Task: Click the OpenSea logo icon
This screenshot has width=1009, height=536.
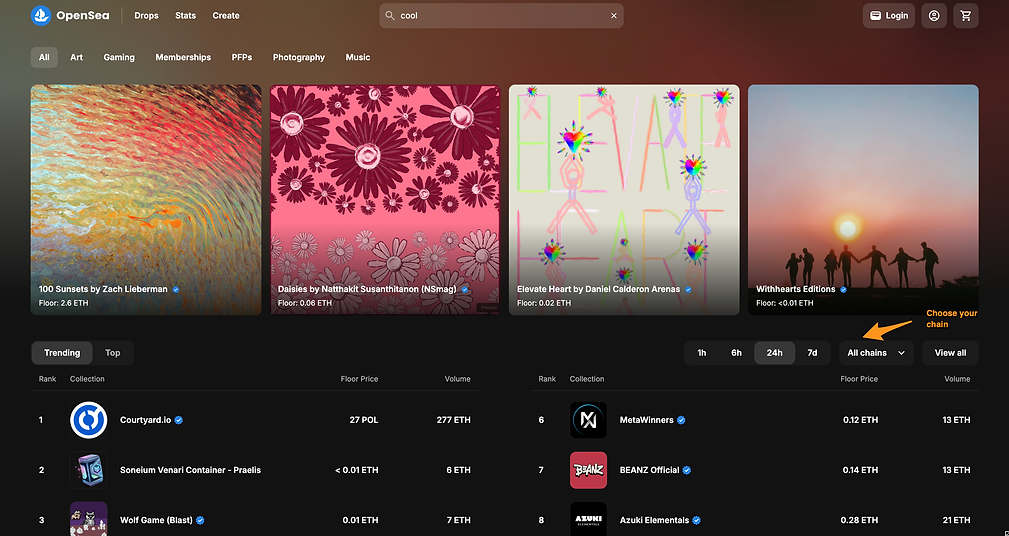Action: pos(41,15)
